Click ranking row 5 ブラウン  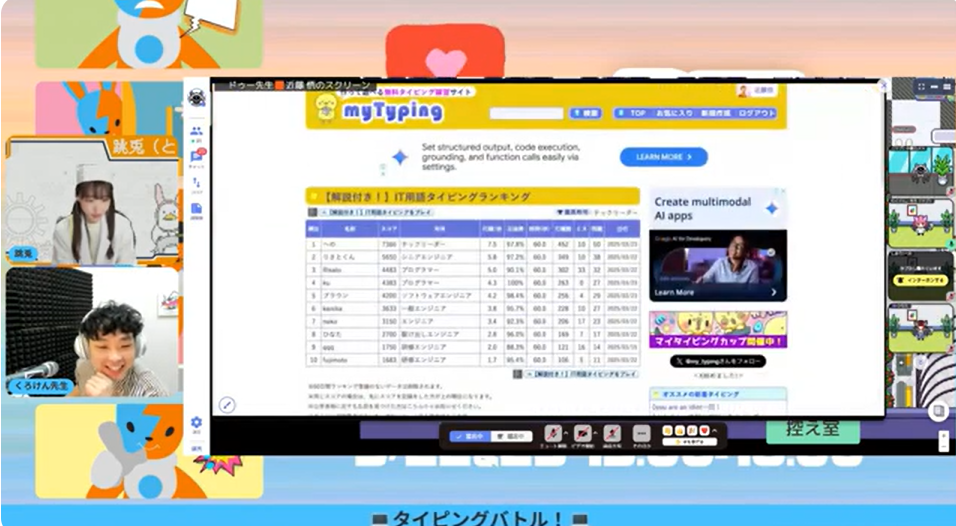click(473, 296)
